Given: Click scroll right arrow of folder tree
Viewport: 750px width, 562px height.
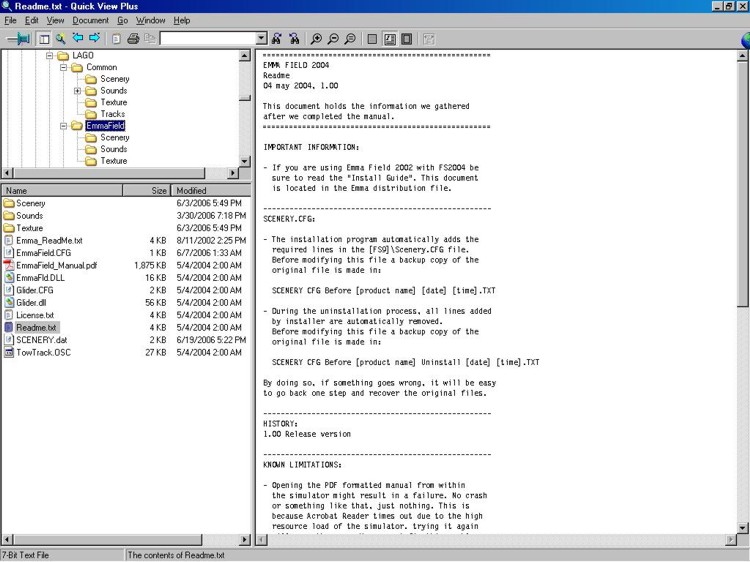Looking at the screenshot, I should (233, 173).
